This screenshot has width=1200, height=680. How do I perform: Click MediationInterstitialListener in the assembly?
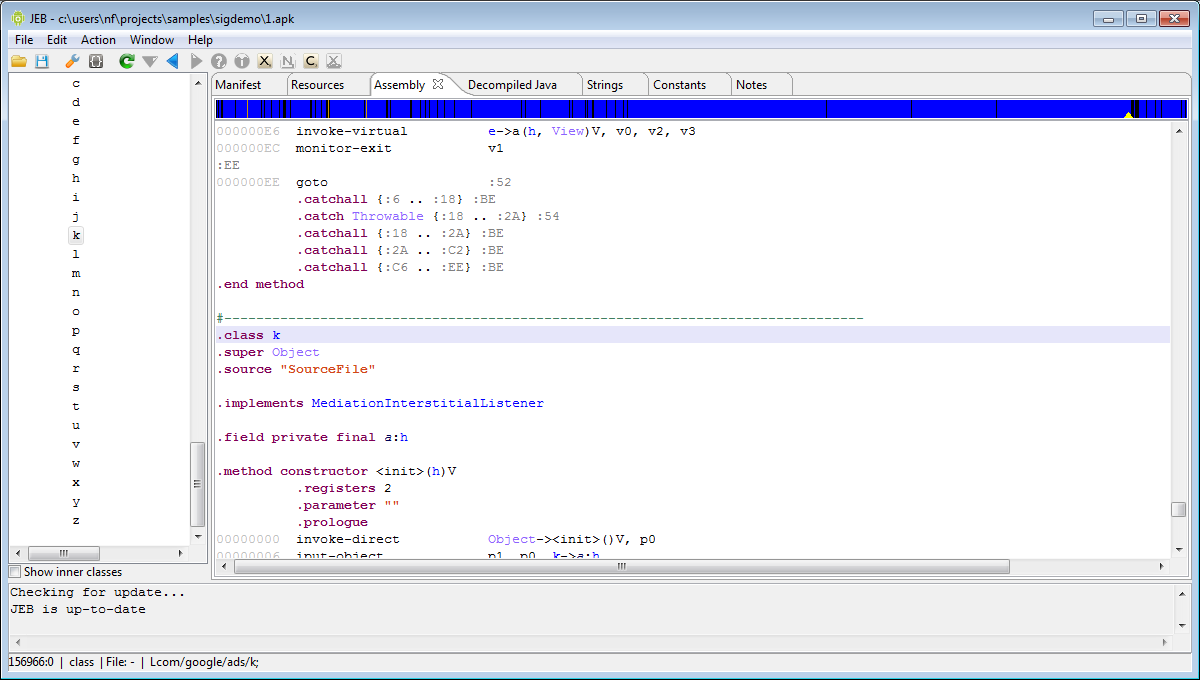click(x=427, y=403)
